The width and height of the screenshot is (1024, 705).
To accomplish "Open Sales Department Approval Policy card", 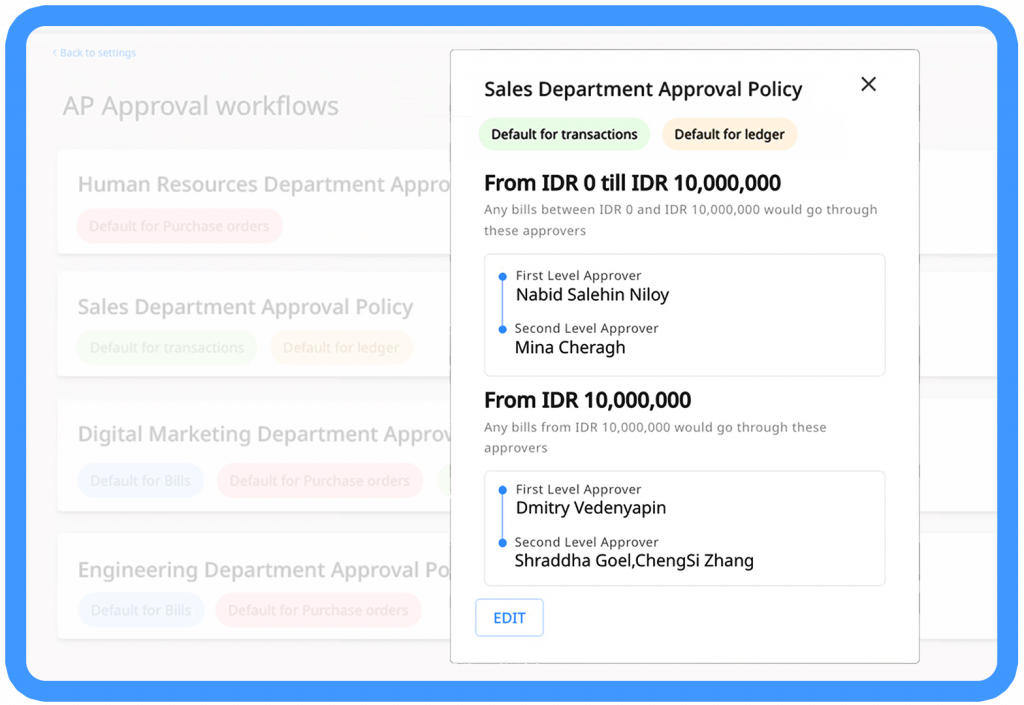I will (x=245, y=308).
